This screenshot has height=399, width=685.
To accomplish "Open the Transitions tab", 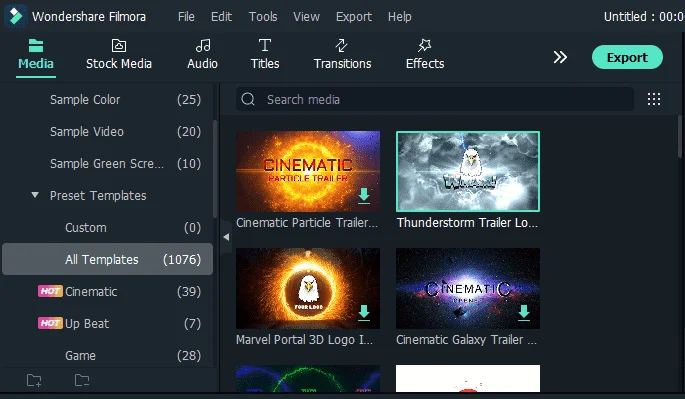I will [342, 55].
